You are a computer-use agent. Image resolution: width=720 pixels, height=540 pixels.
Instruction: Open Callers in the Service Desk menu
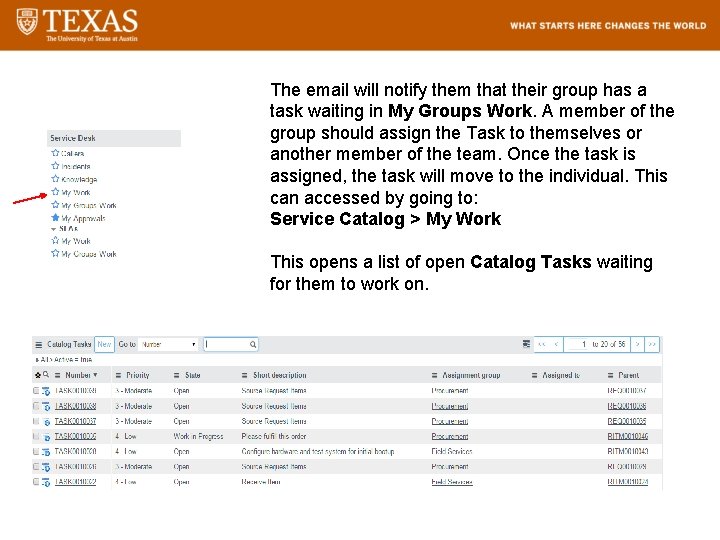click(x=73, y=153)
